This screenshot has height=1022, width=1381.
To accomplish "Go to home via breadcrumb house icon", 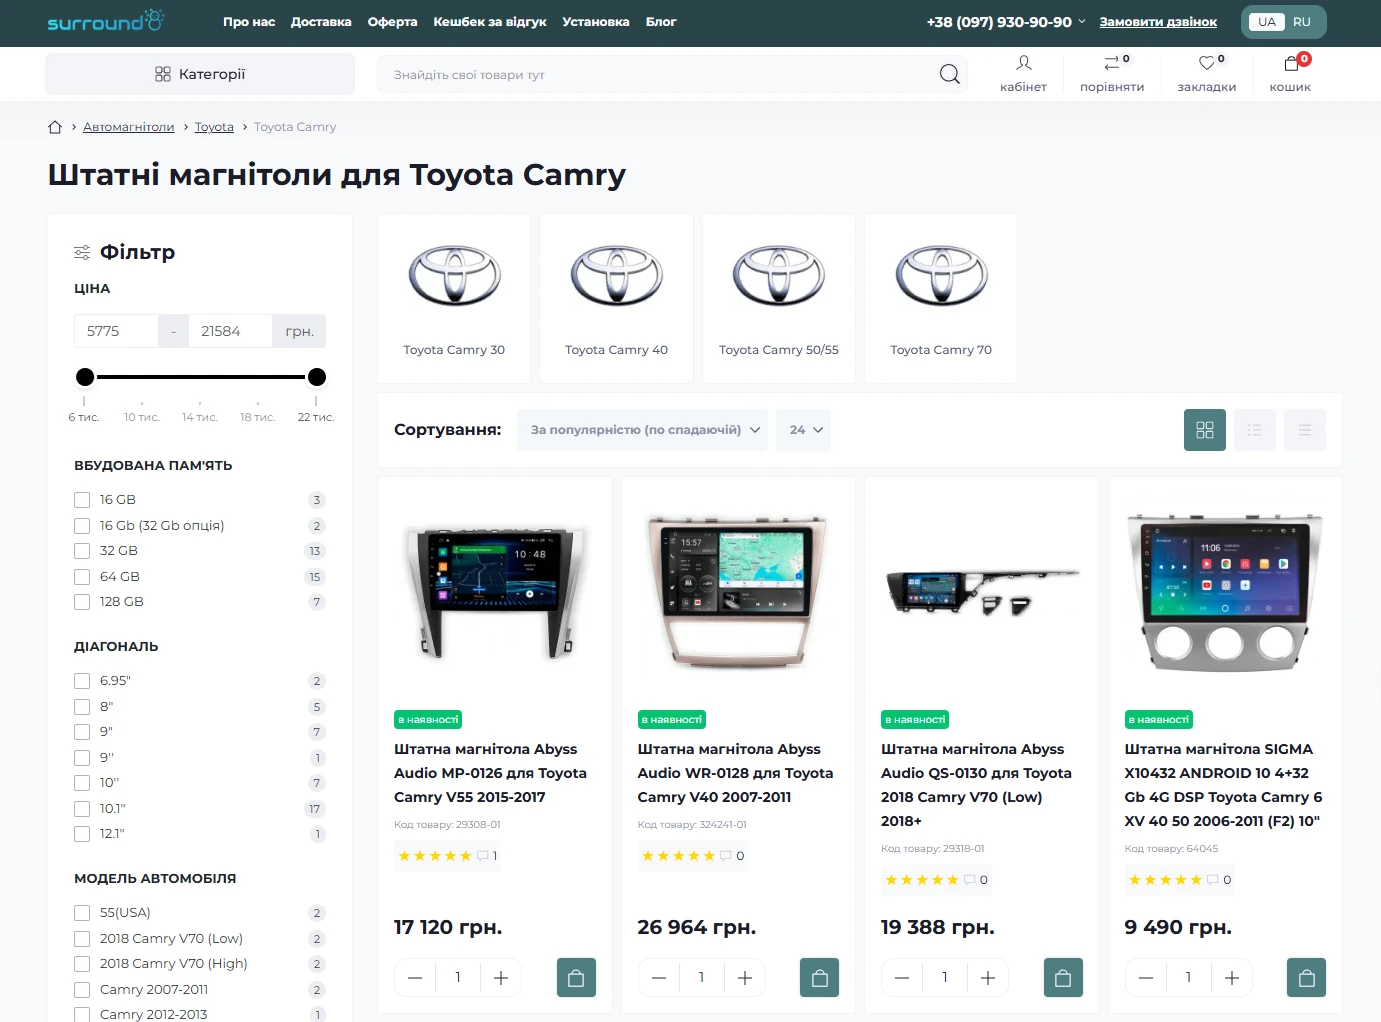I will tap(55, 127).
